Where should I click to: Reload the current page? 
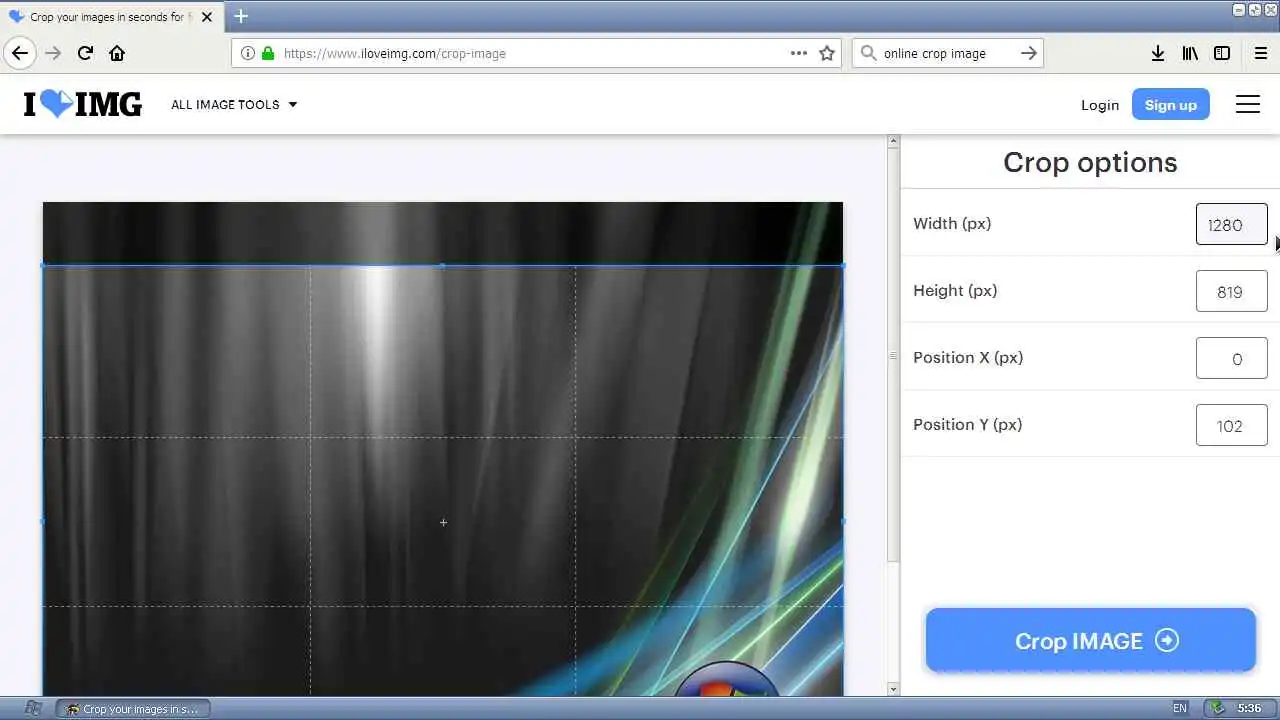85,53
